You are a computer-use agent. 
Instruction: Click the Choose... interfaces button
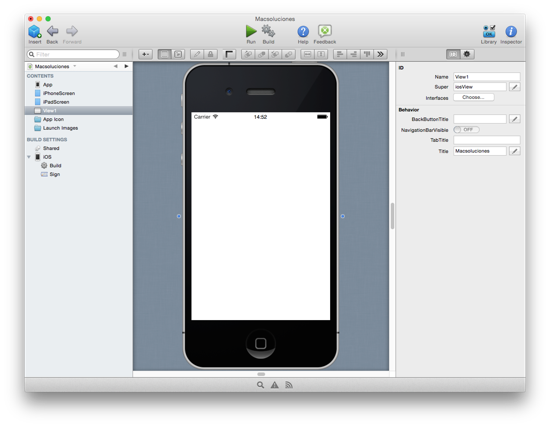(474, 97)
